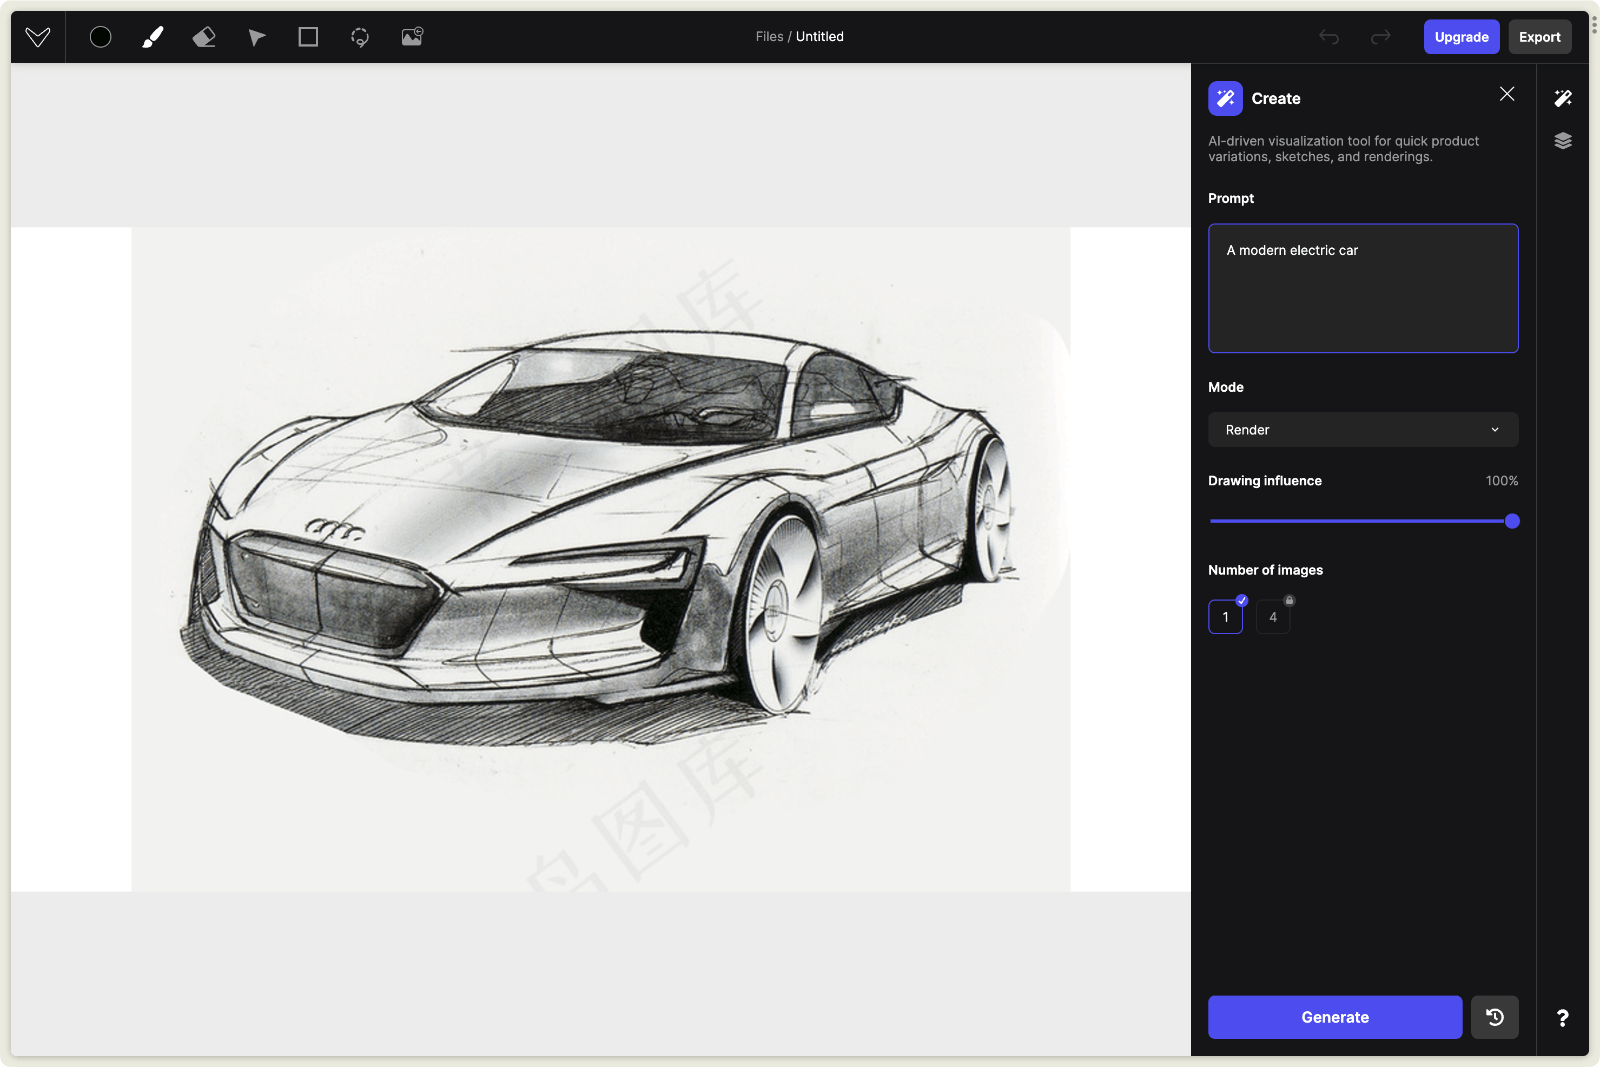The height and width of the screenshot is (1067, 1600).
Task: Click the Redo arrow
Action: [1380, 37]
